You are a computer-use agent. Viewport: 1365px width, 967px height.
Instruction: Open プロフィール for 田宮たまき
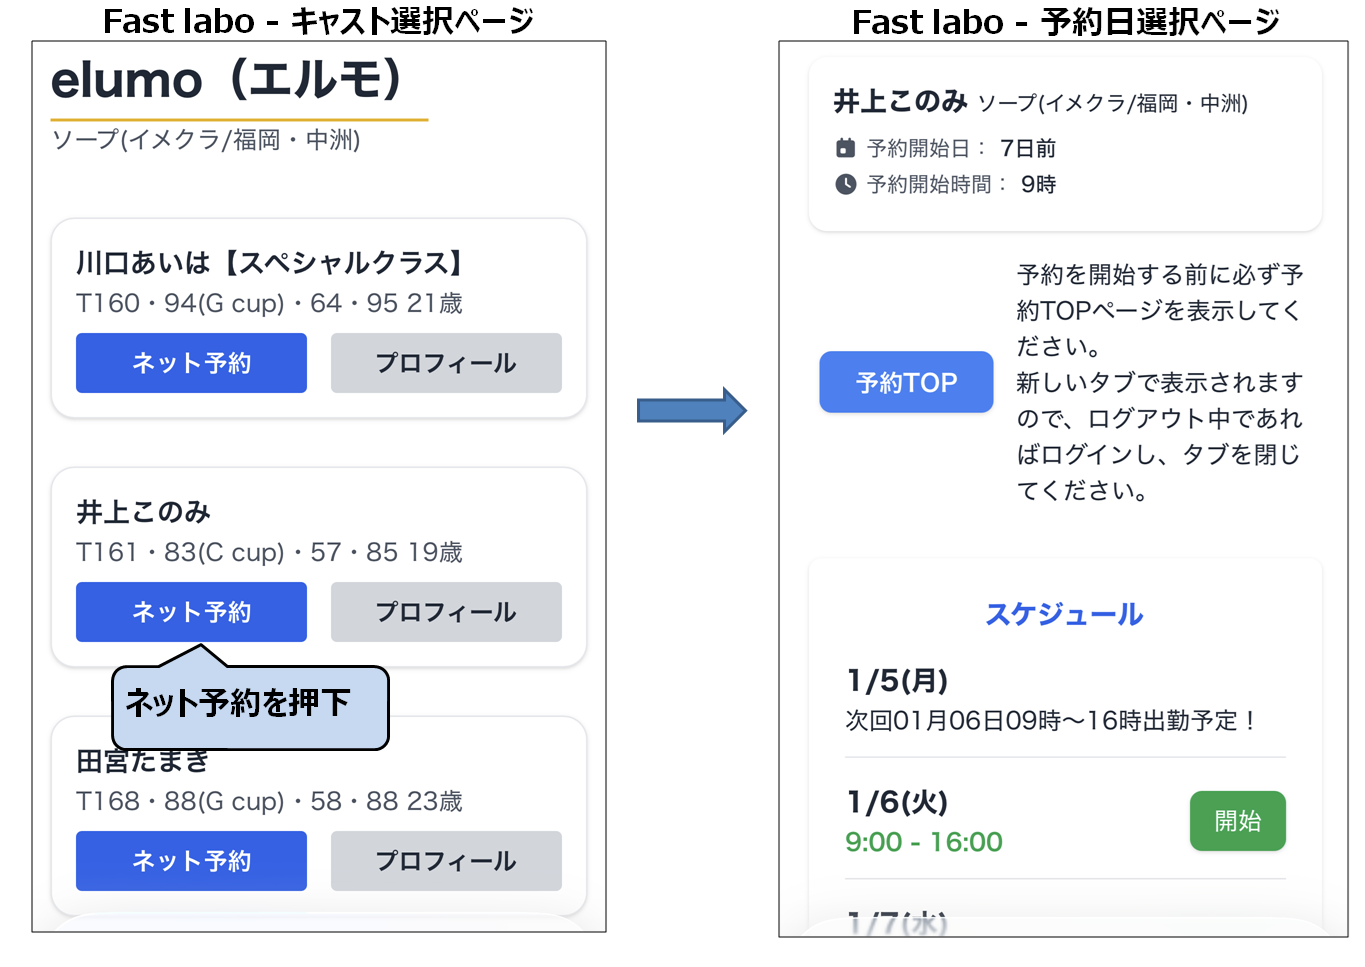[x=446, y=861]
